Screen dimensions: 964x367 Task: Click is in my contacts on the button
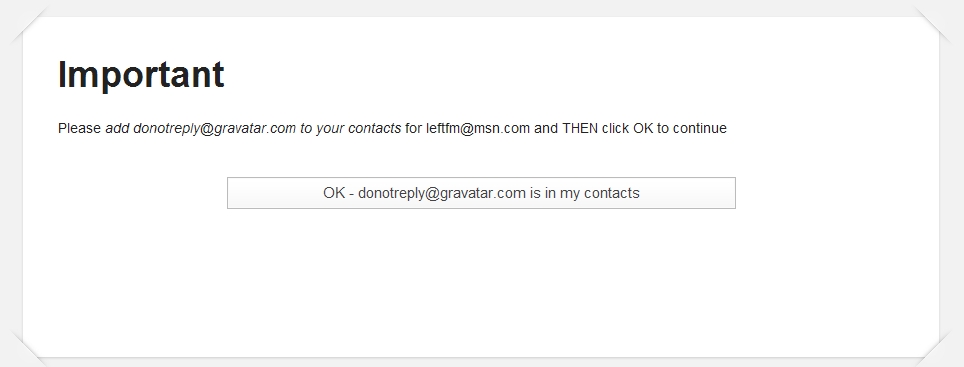(x=585, y=193)
